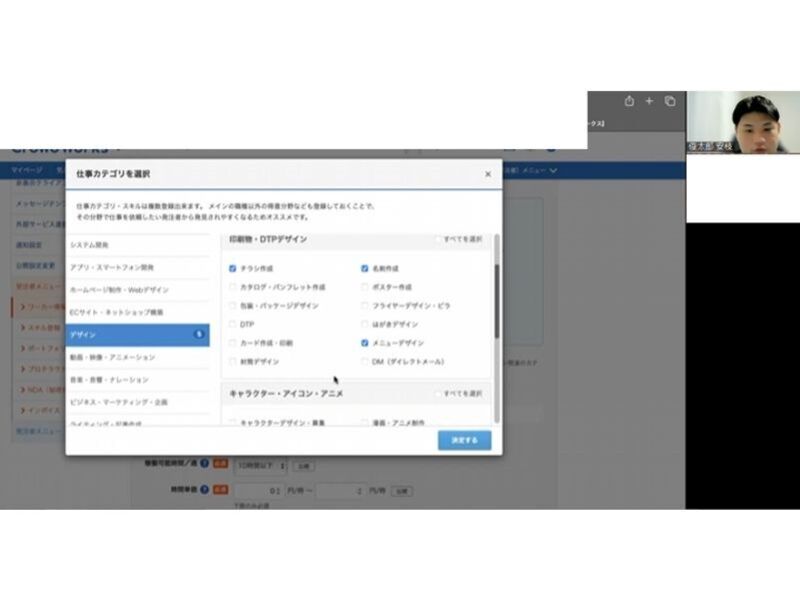Viewport: 800px width, 600px height.
Task: Select the 動画・映像・アニメーション category
Action: [138, 357]
